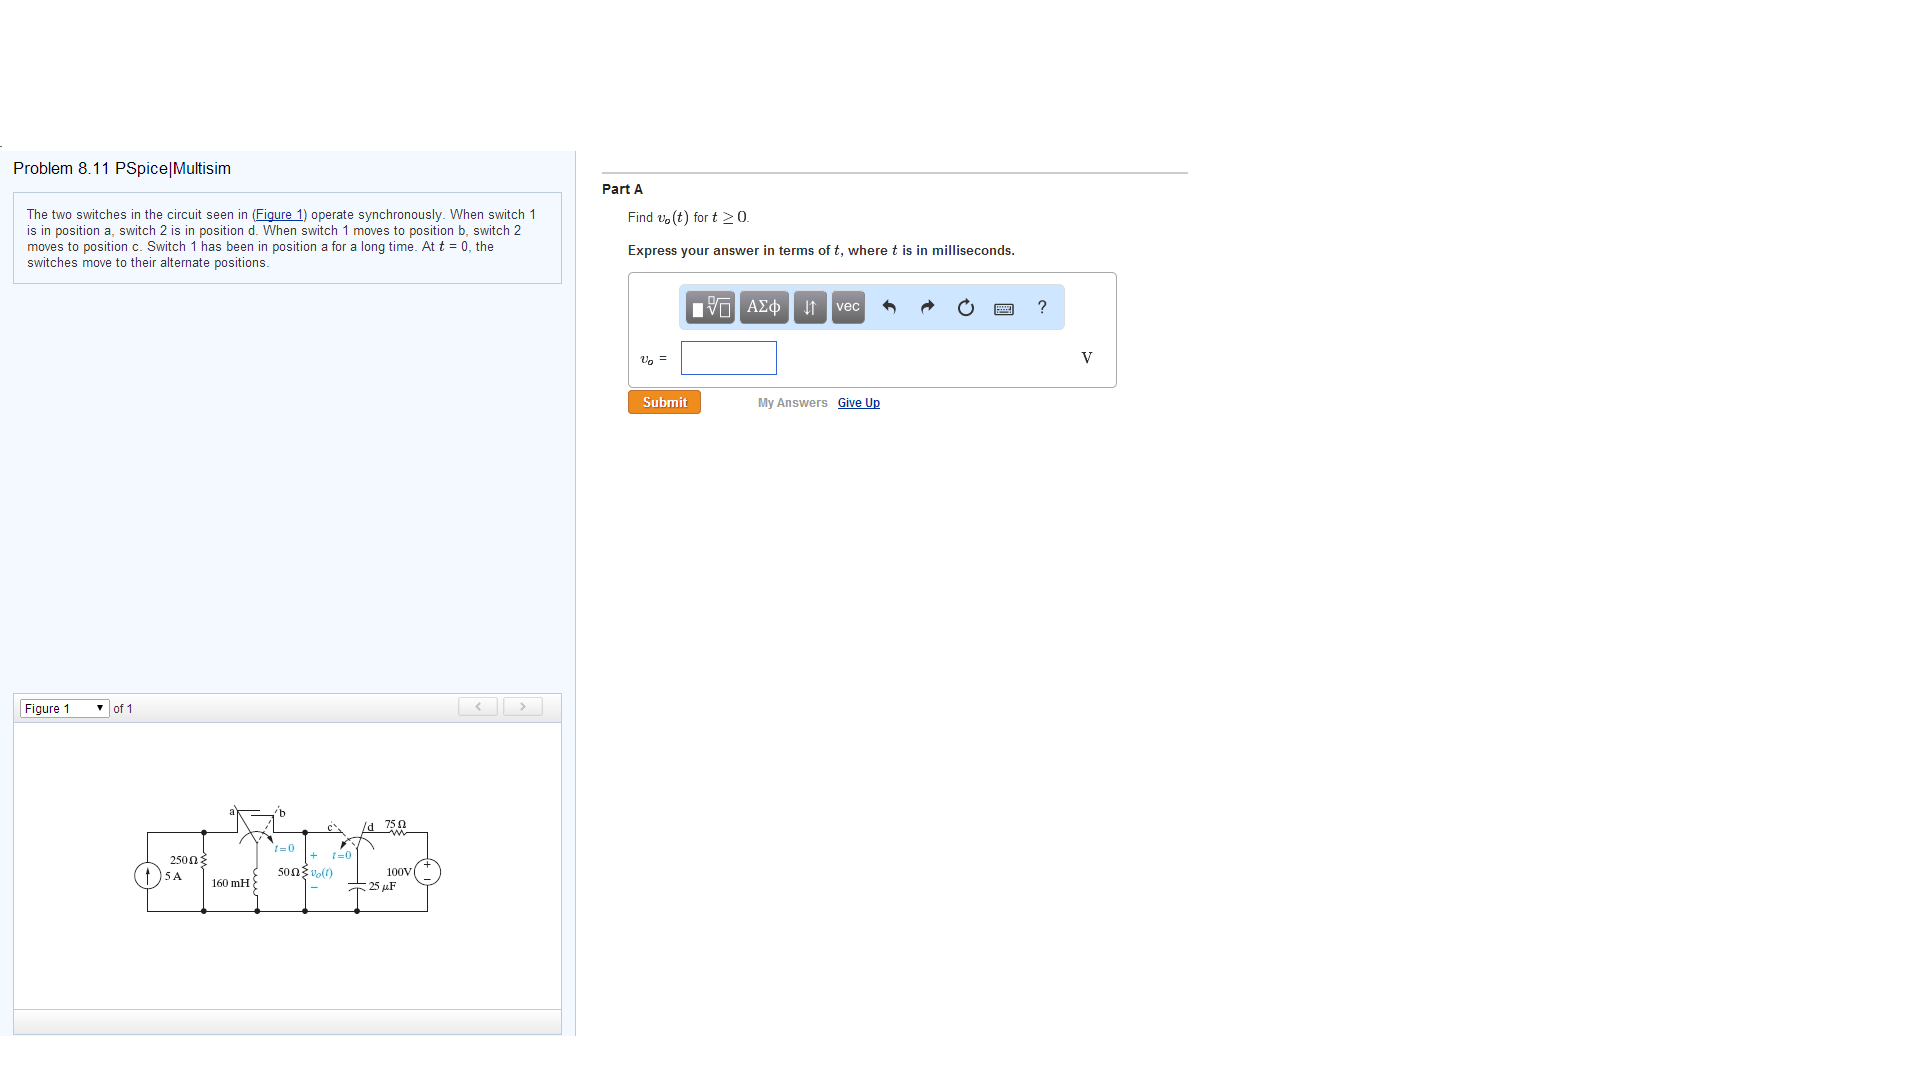The width and height of the screenshot is (1920, 1080).
Task: Click the left arrow to view previous figure
Action: click(478, 706)
